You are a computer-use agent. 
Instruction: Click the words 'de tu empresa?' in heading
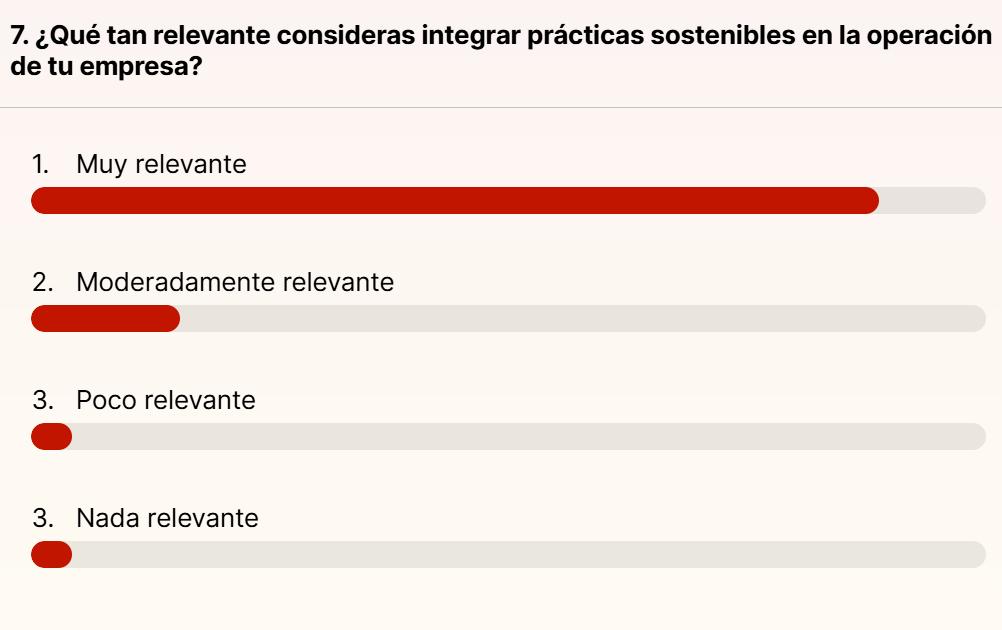[106, 66]
